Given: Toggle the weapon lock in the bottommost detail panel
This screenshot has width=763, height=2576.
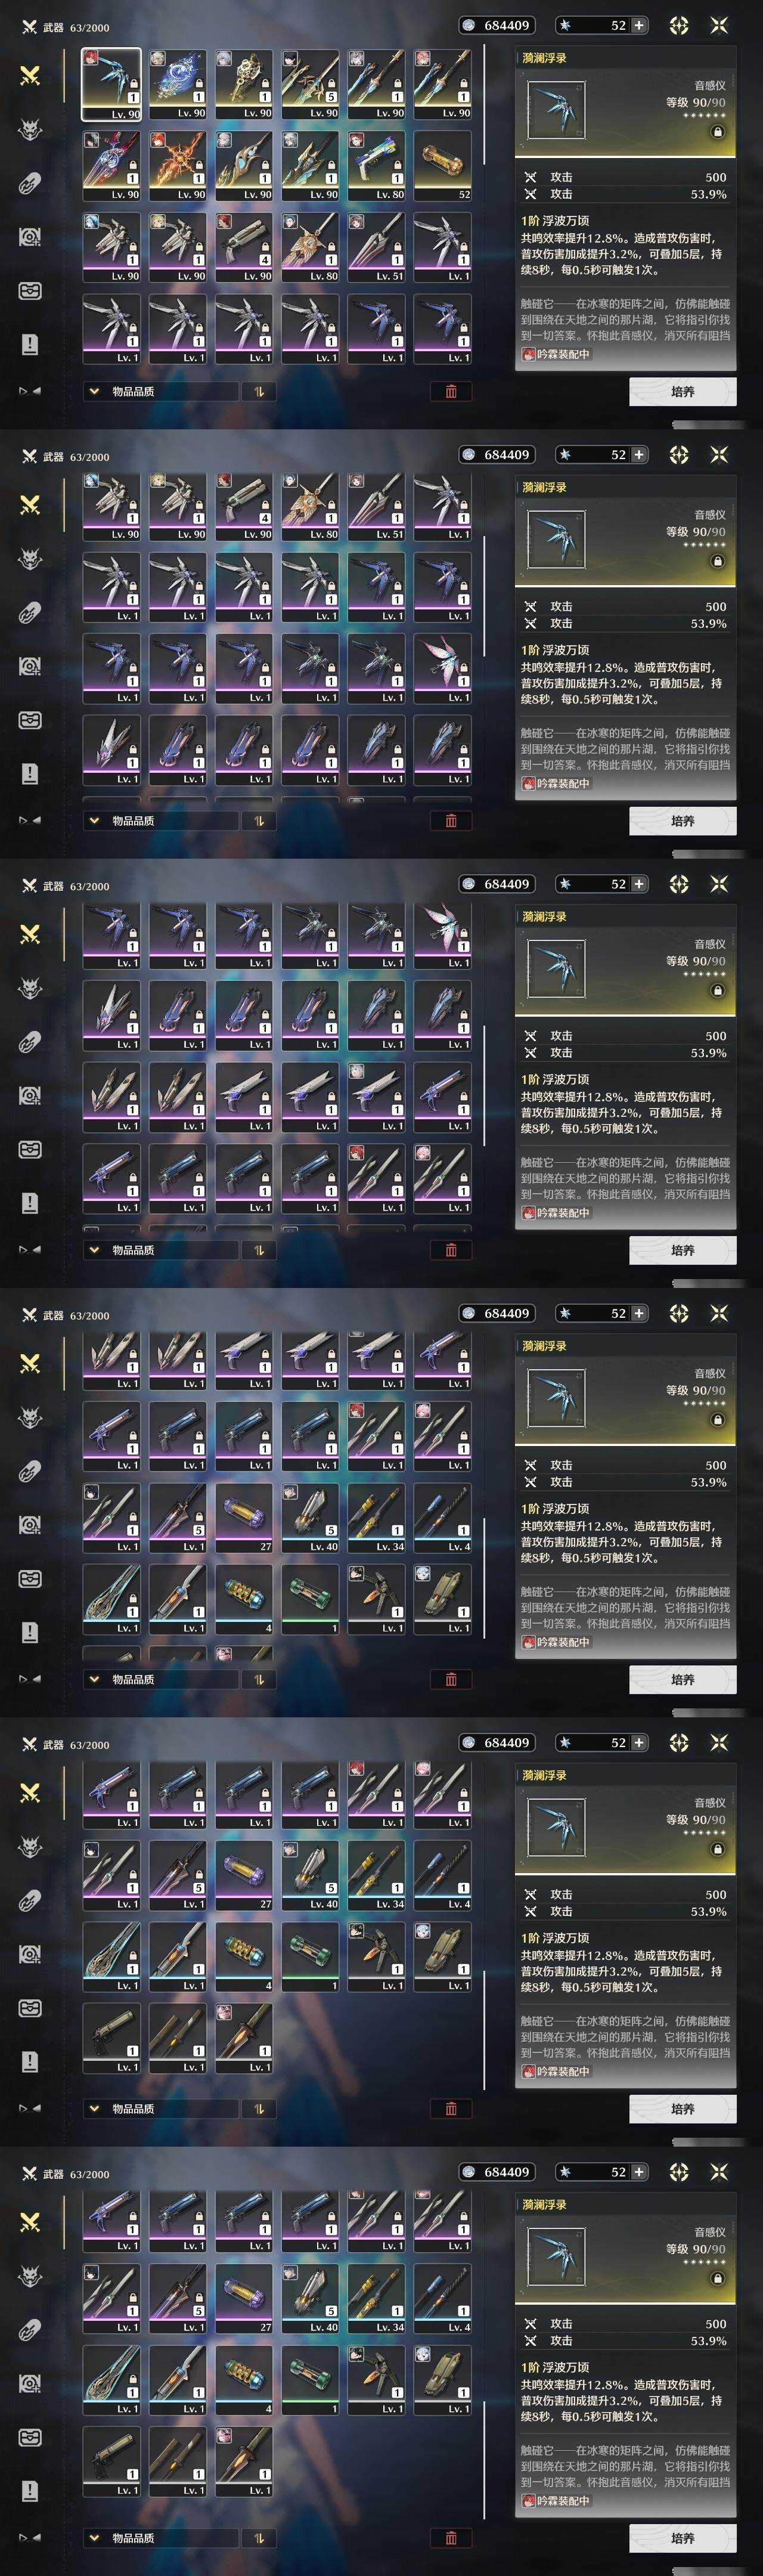Looking at the screenshot, I should coord(717,2279).
